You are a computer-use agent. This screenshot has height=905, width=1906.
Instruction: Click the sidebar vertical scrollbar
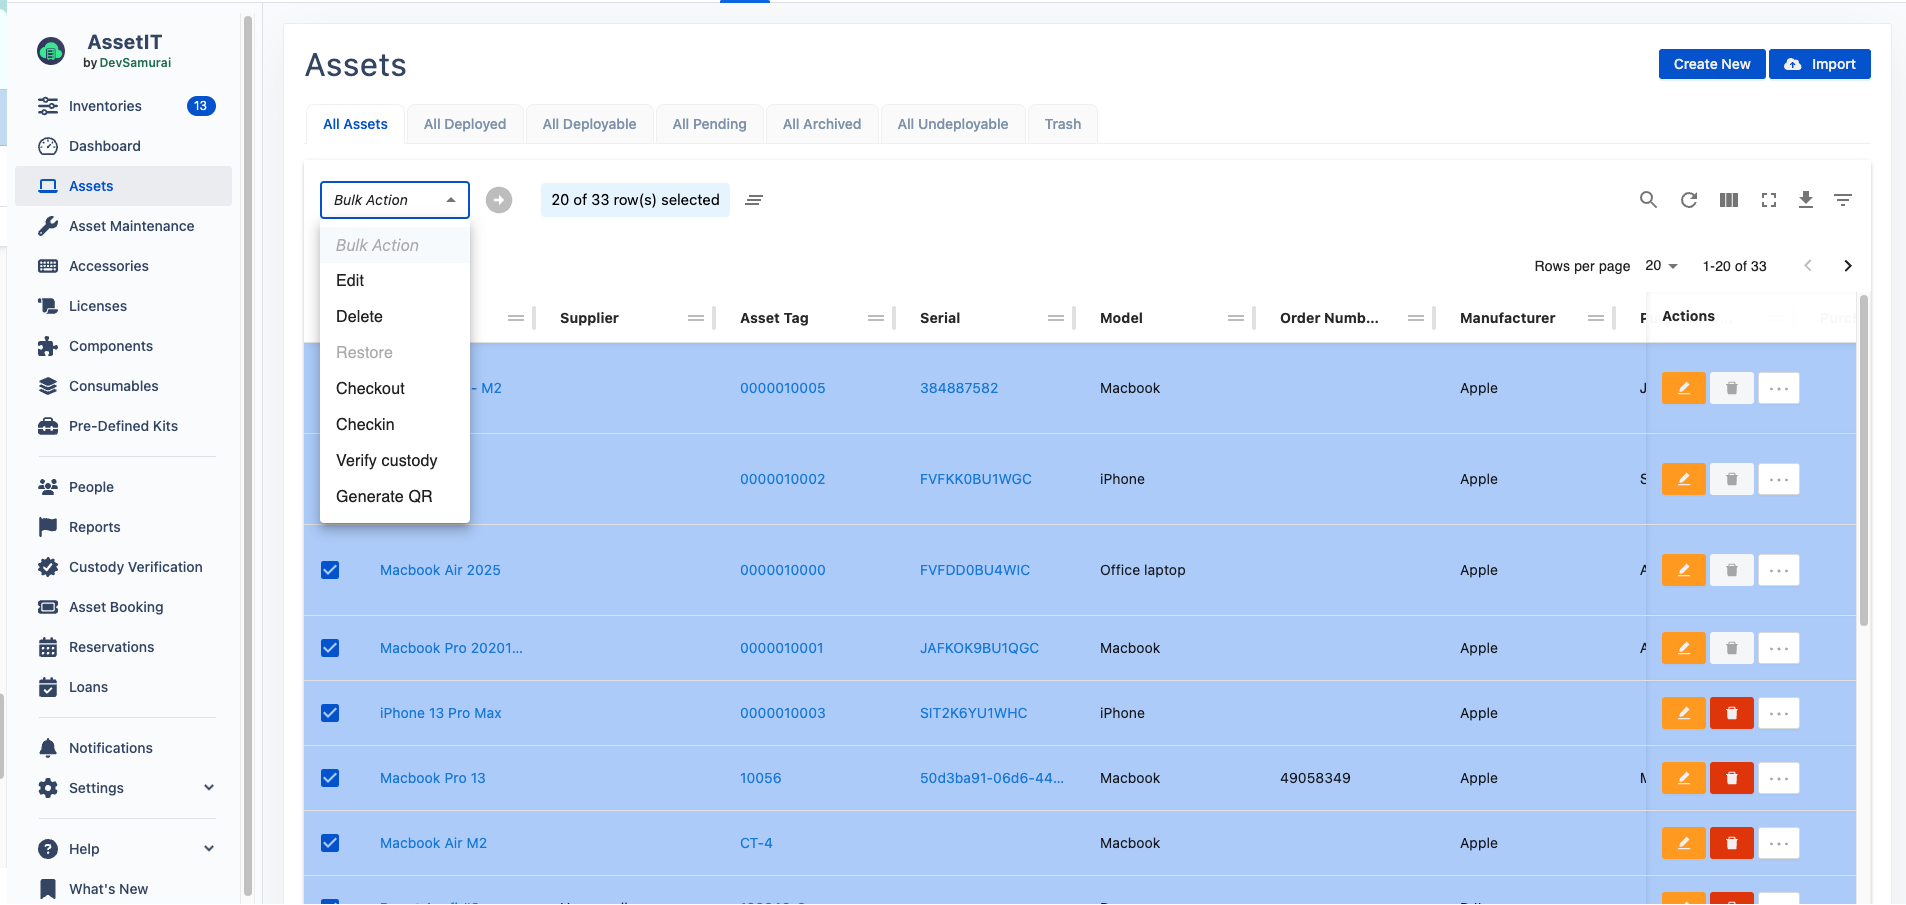point(248,455)
